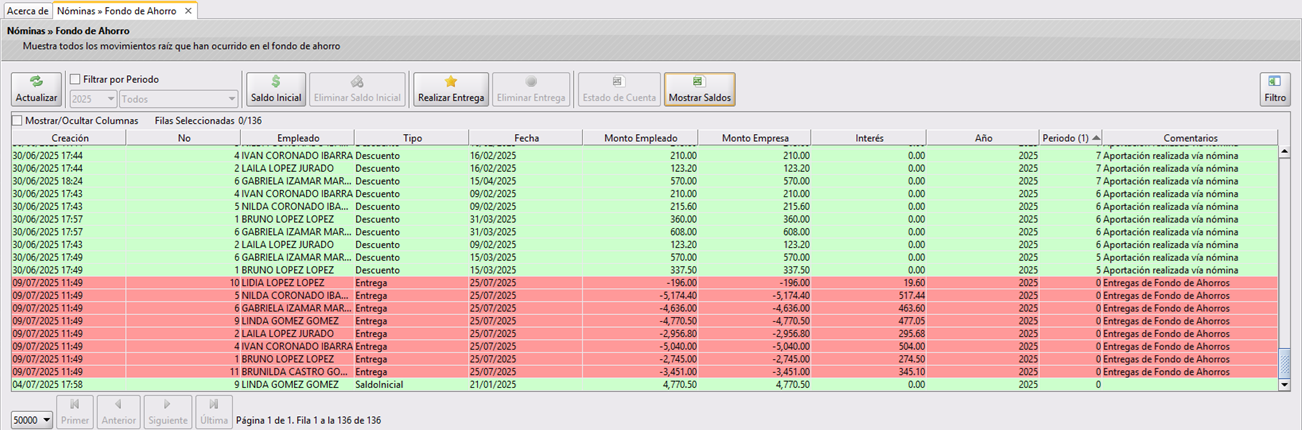Jump to last page with Última
Image resolution: width=1302 pixels, height=430 pixels.
pyautogui.click(x=213, y=411)
